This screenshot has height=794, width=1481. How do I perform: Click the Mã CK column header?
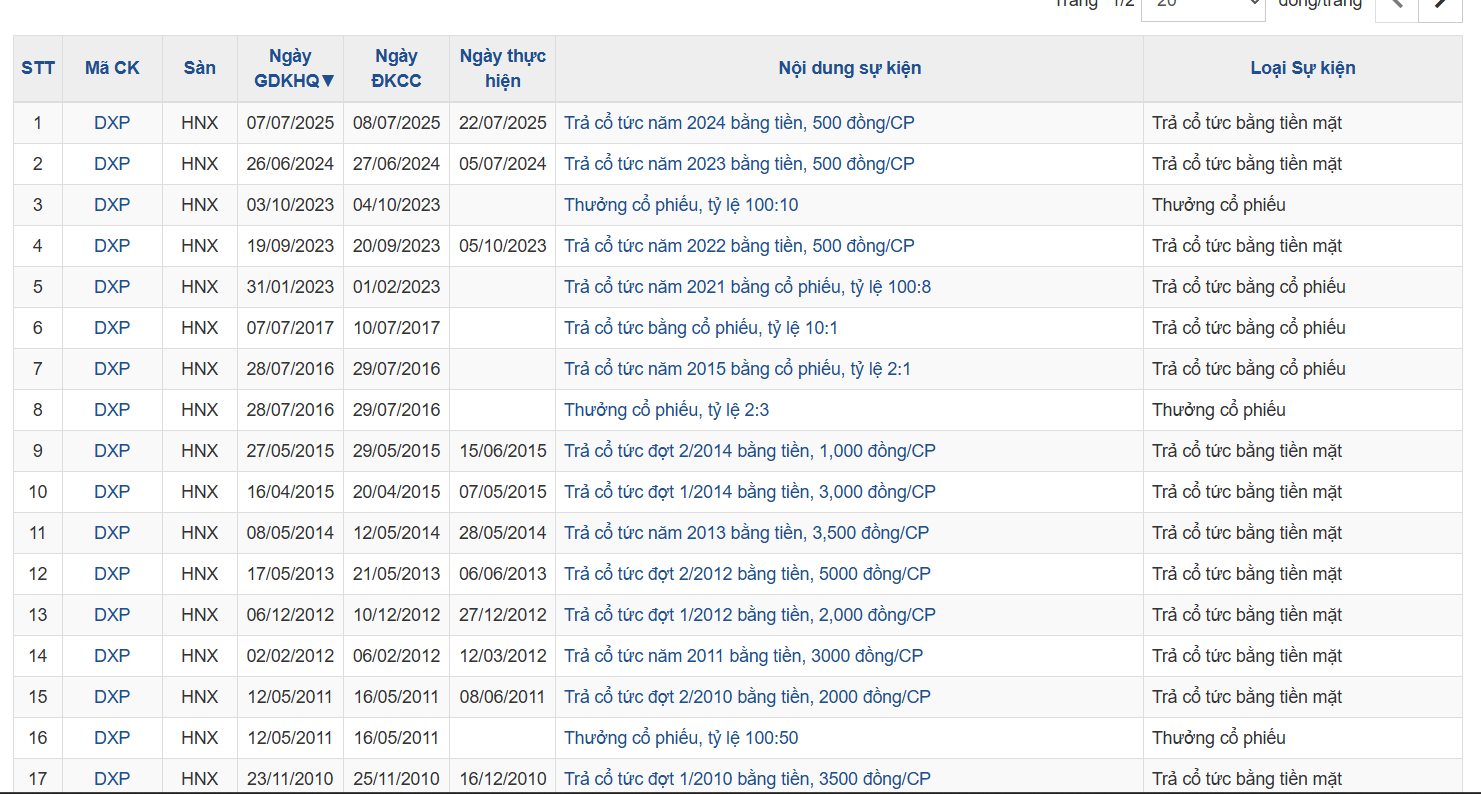(112, 68)
